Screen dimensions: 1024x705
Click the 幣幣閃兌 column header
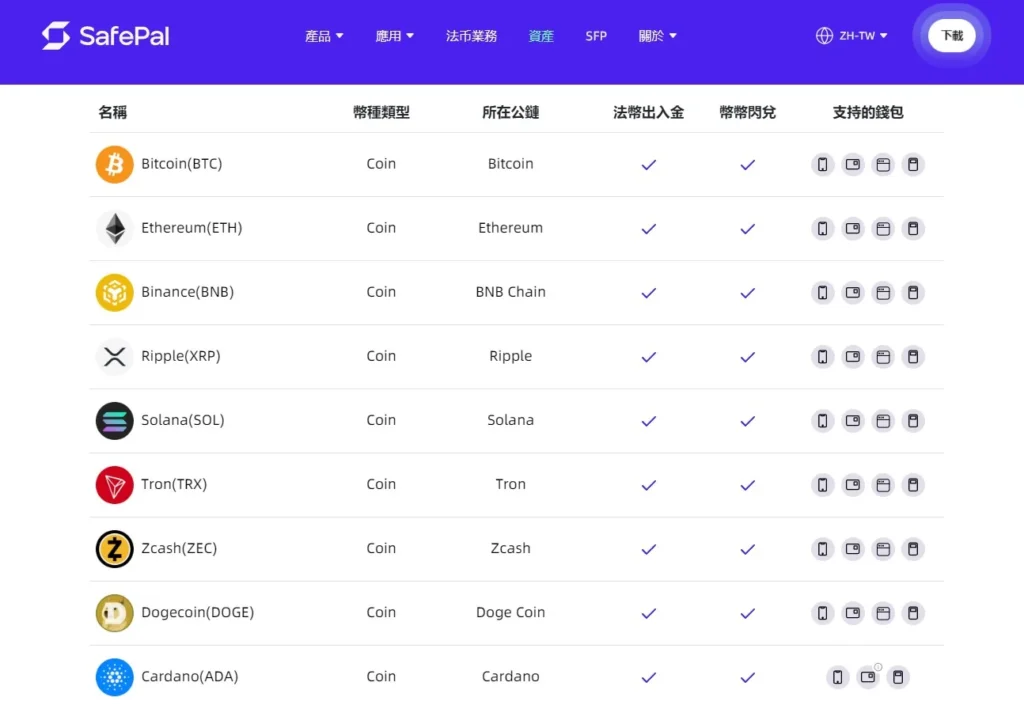tap(748, 112)
